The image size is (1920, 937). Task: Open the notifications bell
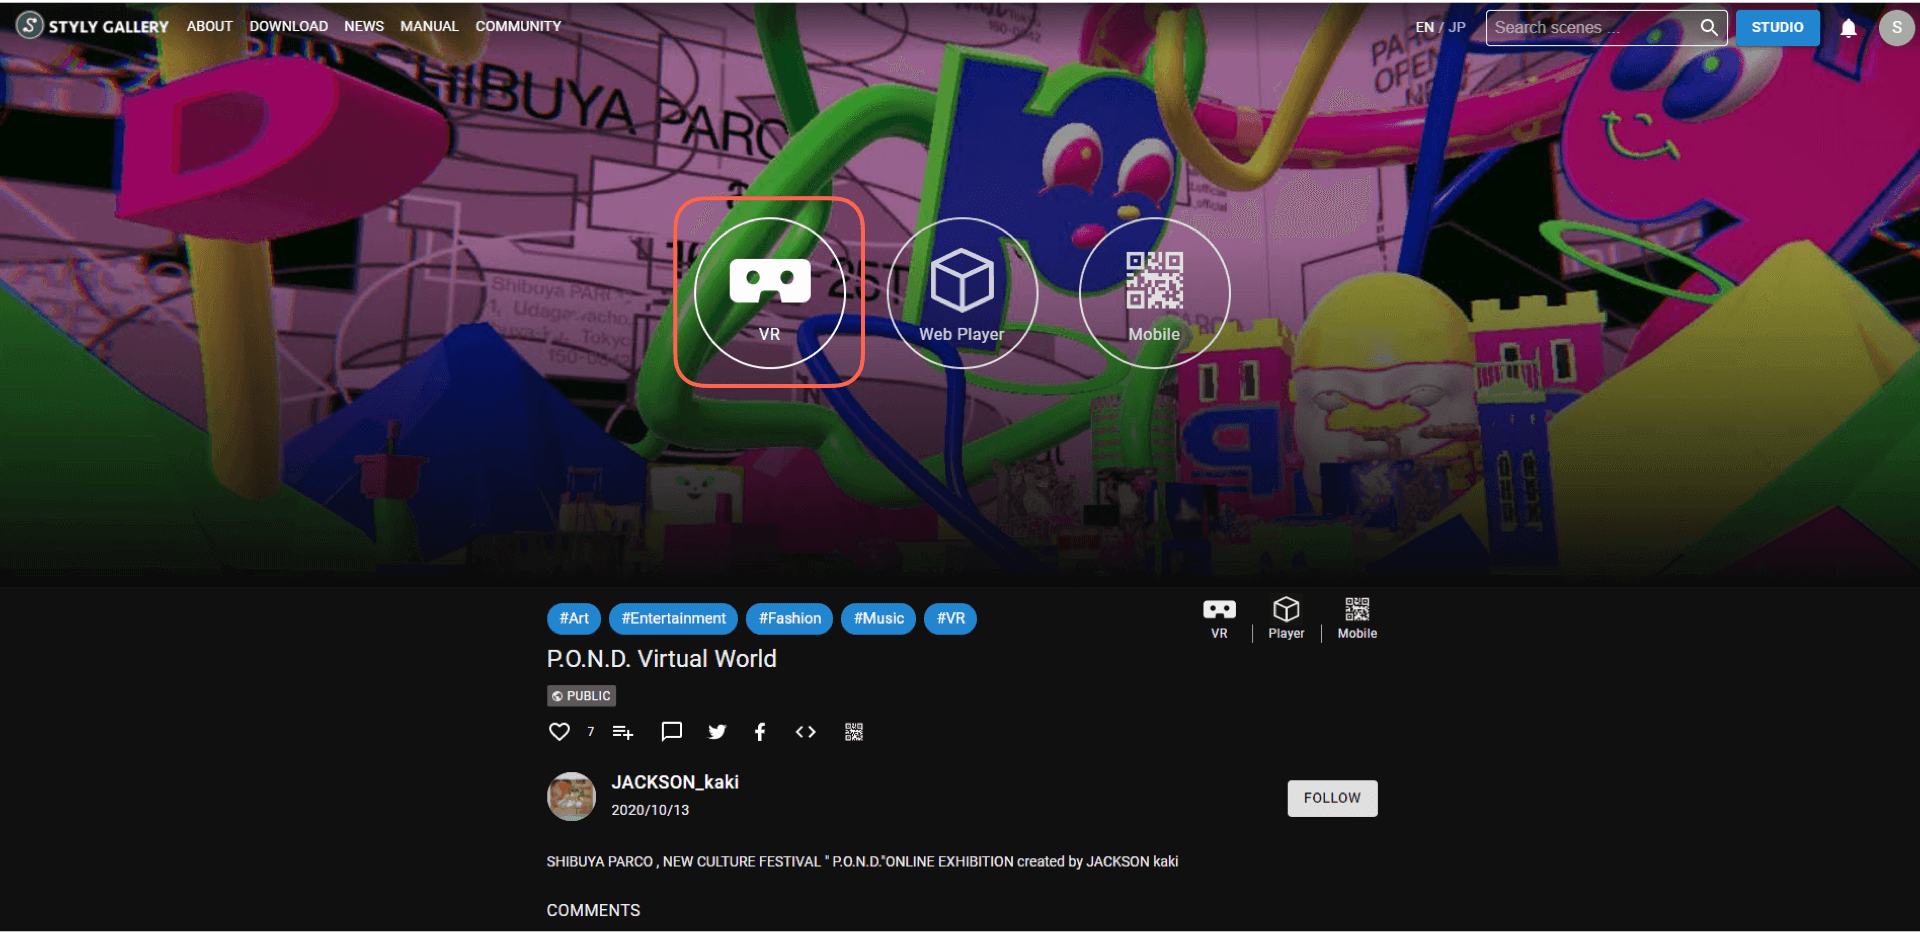(1849, 27)
